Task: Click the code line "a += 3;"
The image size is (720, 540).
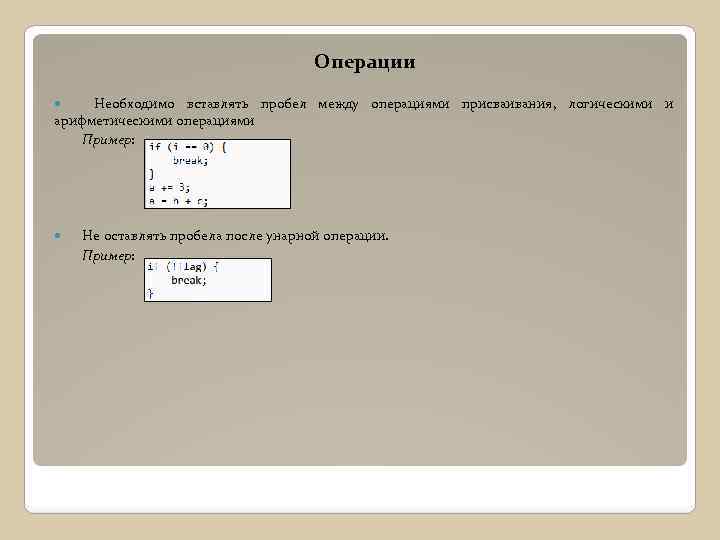Action: pos(169,187)
